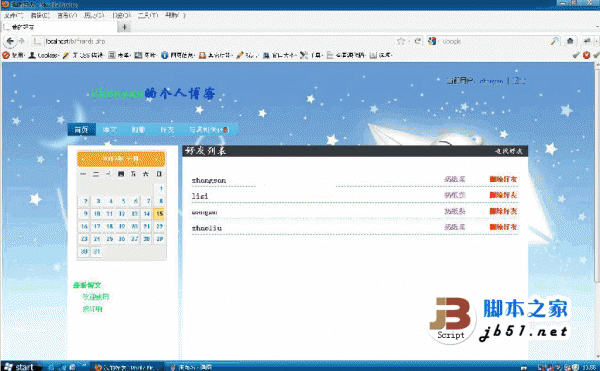Open friend zhaoliu's profile link
Image resolution: width=600 pixels, height=371 pixels.
click(207, 228)
